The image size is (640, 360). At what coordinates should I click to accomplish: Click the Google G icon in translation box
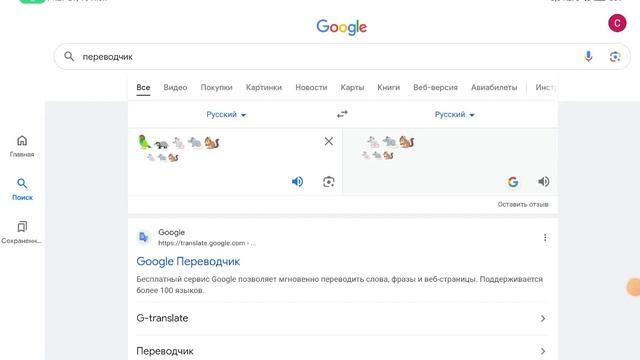[x=513, y=182]
